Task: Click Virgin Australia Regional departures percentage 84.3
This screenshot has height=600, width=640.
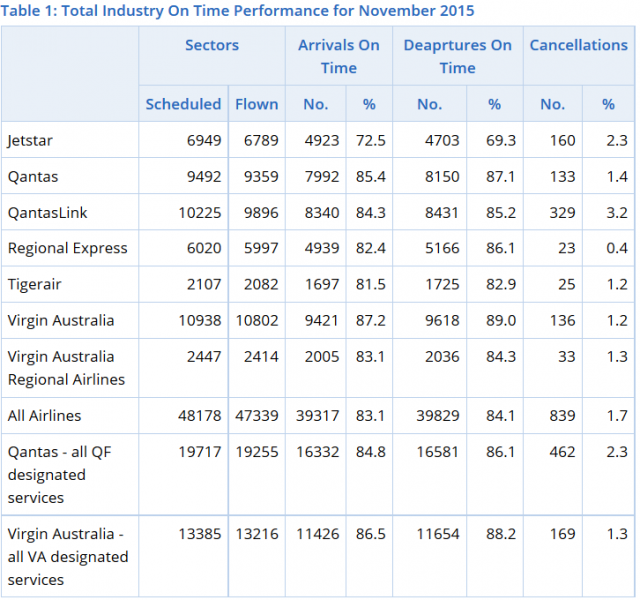Action: [501, 357]
